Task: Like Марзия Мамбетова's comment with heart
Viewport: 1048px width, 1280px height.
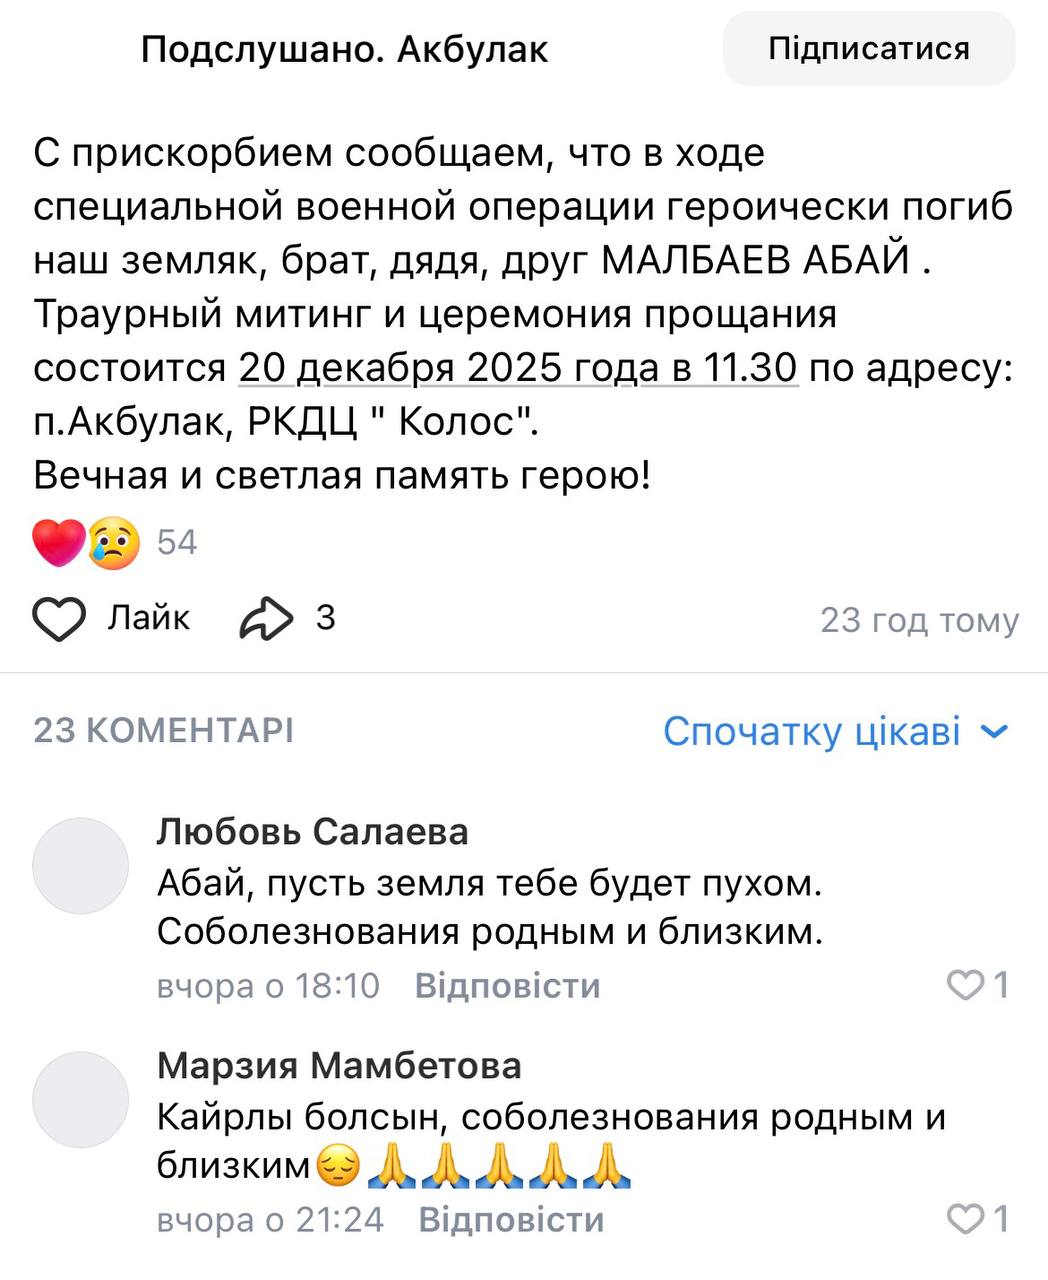Action: (x=966, y=1220)
